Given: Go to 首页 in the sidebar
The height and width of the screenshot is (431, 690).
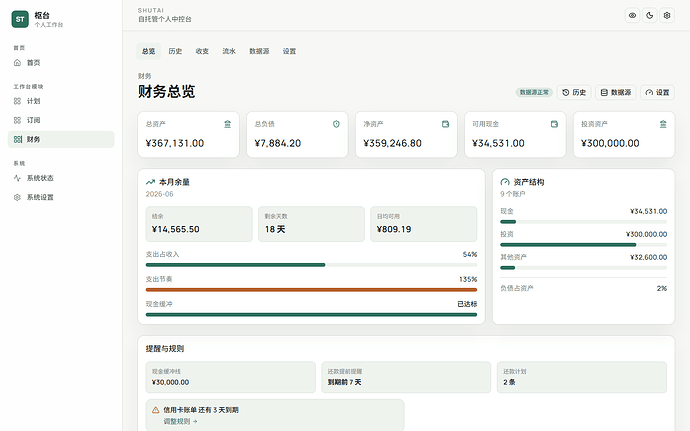Looking at the screenshot, I should click(61, 63).
